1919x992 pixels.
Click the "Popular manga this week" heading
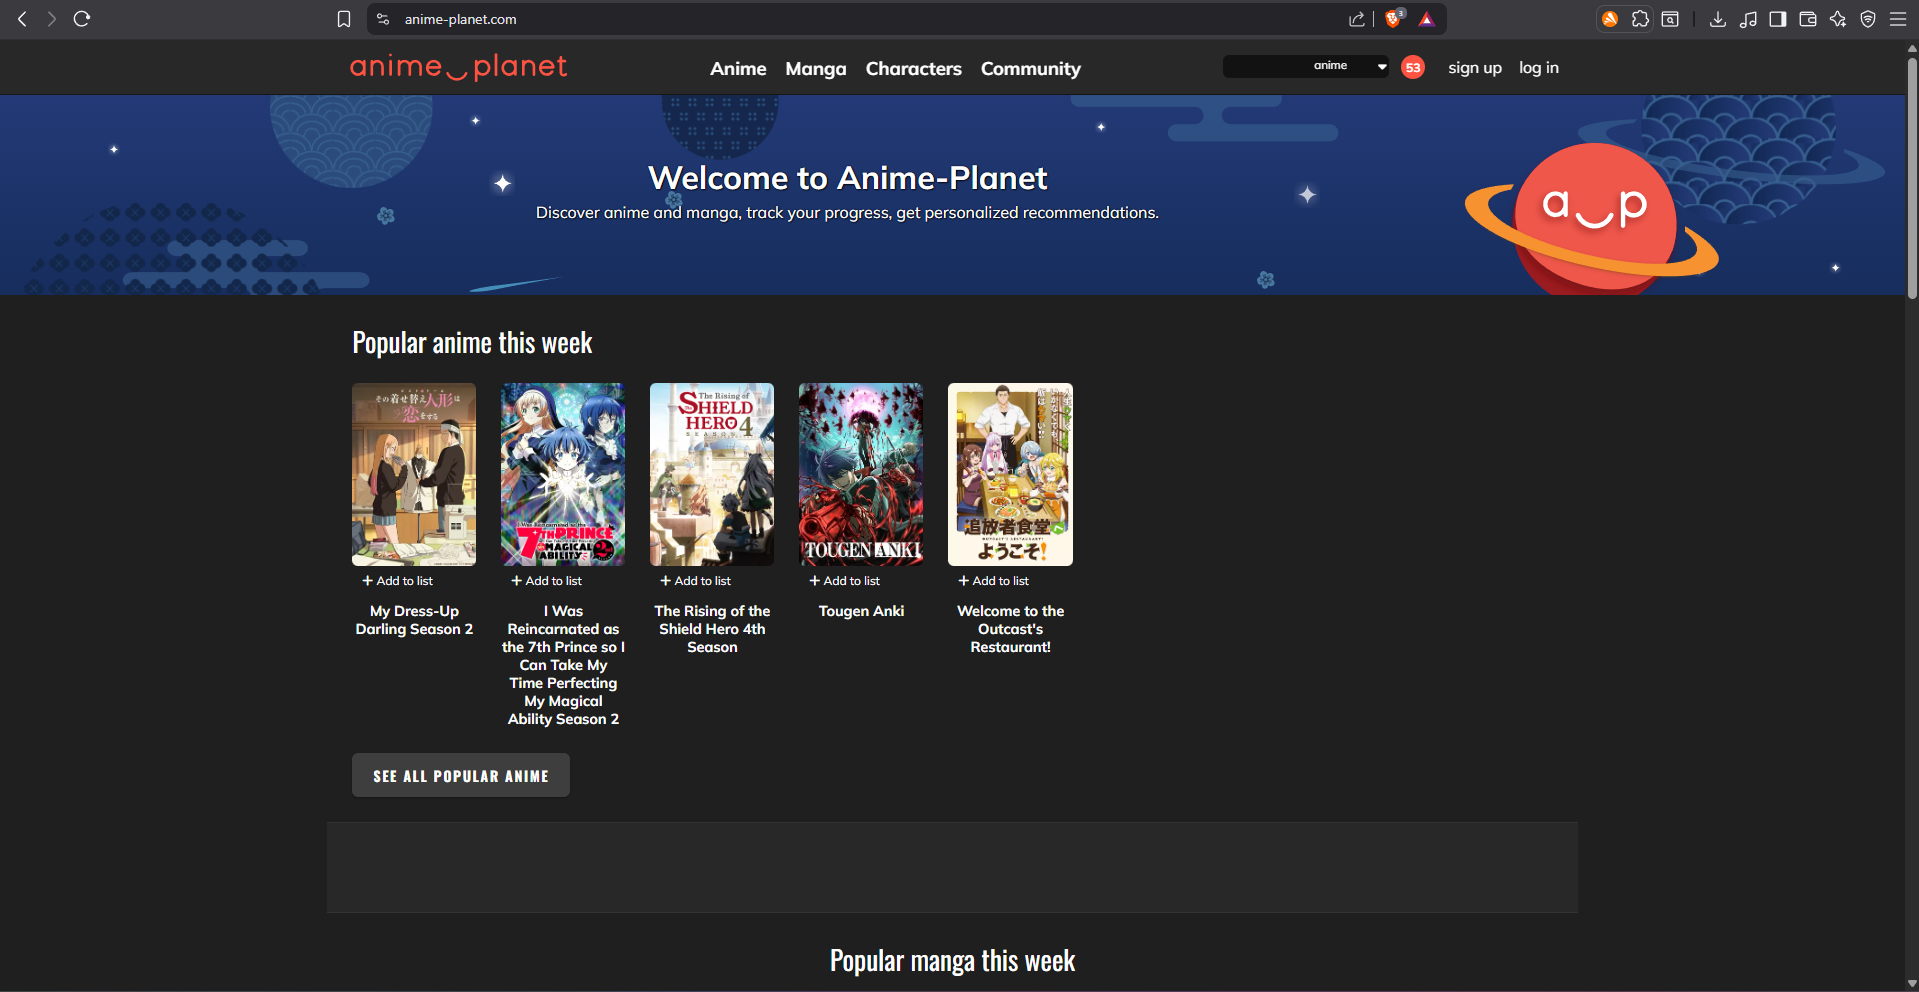(x=952, y=961)
